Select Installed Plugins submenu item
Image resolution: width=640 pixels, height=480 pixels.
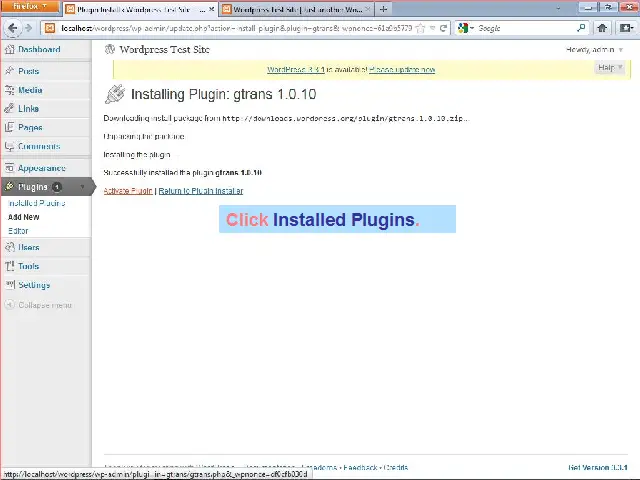37,203
